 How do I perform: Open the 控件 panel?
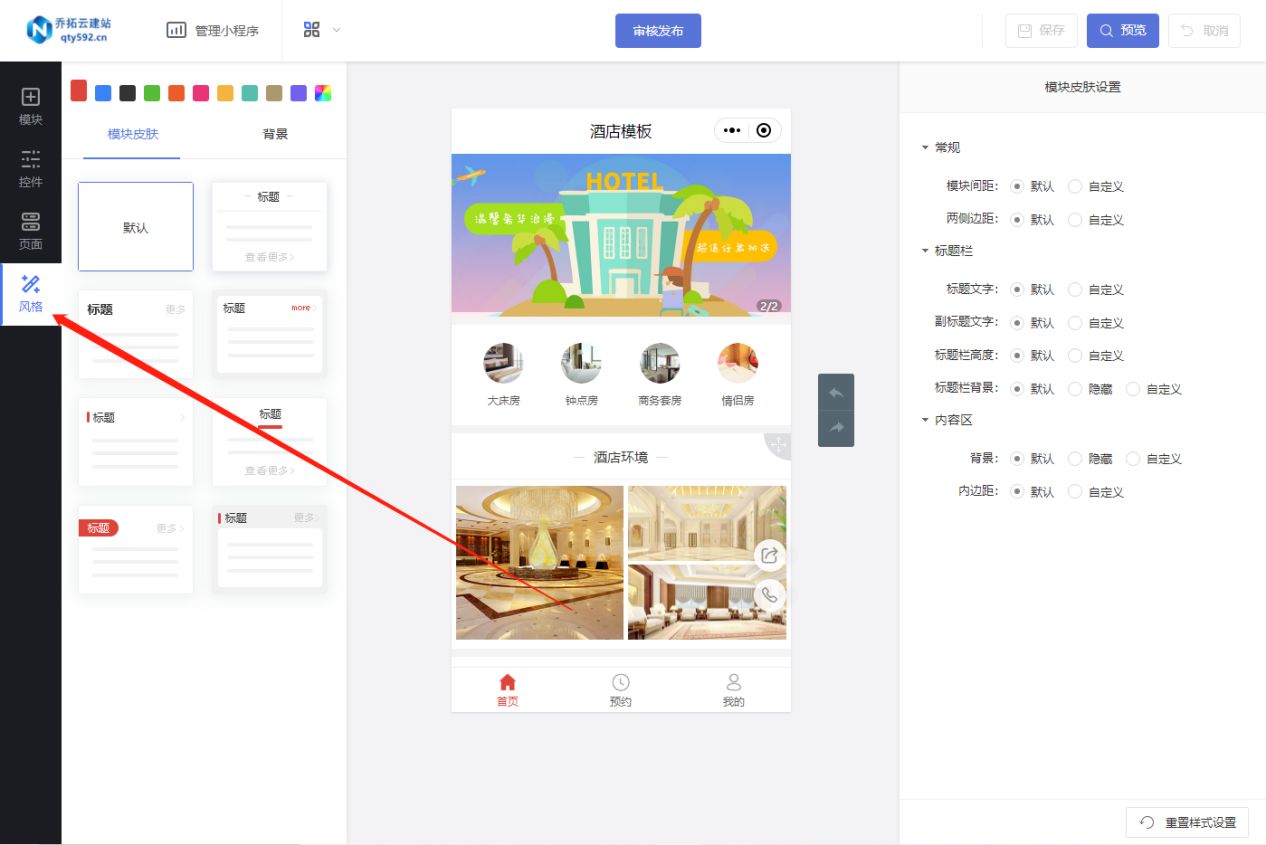tap(30, 167)
